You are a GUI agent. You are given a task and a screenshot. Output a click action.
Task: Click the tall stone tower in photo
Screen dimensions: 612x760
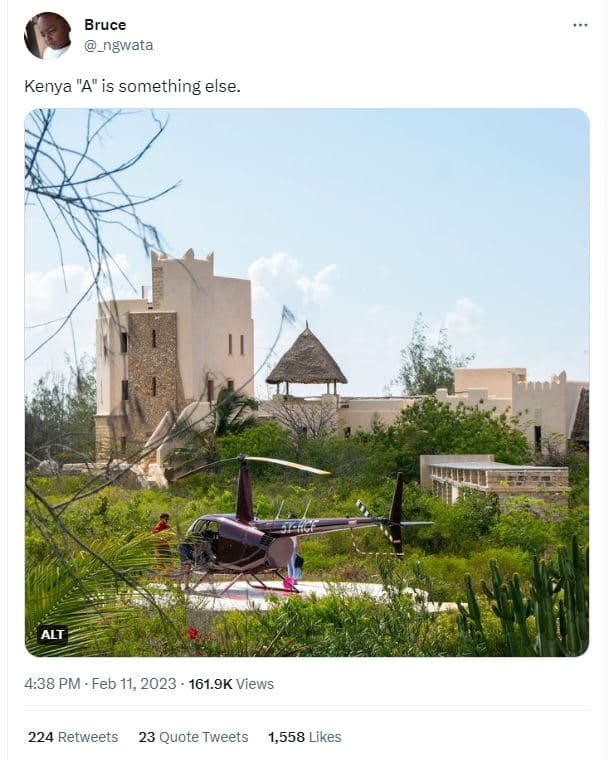click(174, 354)
